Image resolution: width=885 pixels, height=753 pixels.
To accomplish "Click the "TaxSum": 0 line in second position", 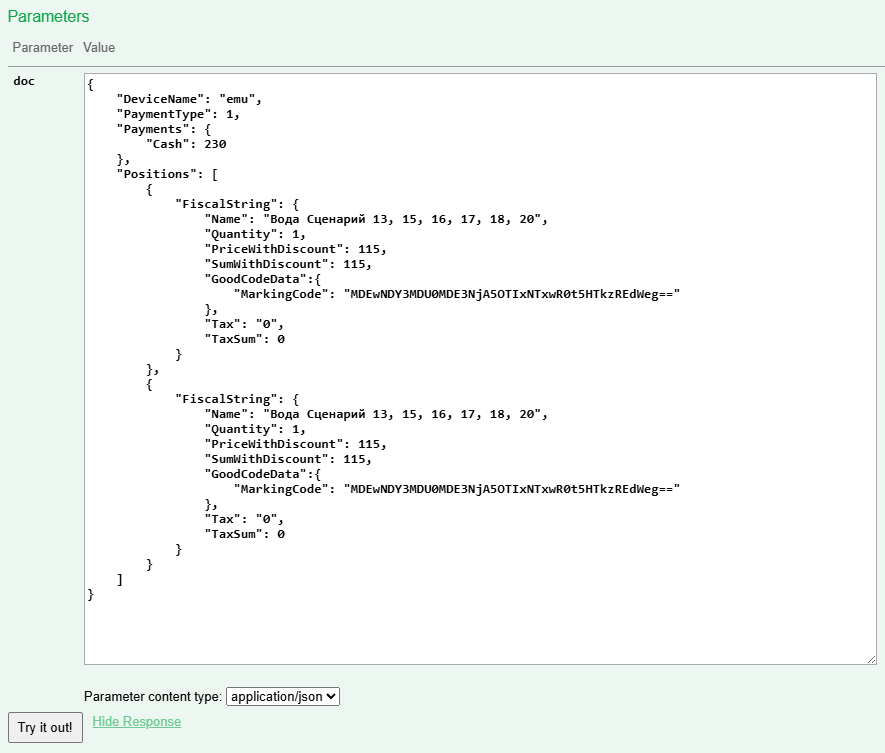I will (x=245, y=534).
